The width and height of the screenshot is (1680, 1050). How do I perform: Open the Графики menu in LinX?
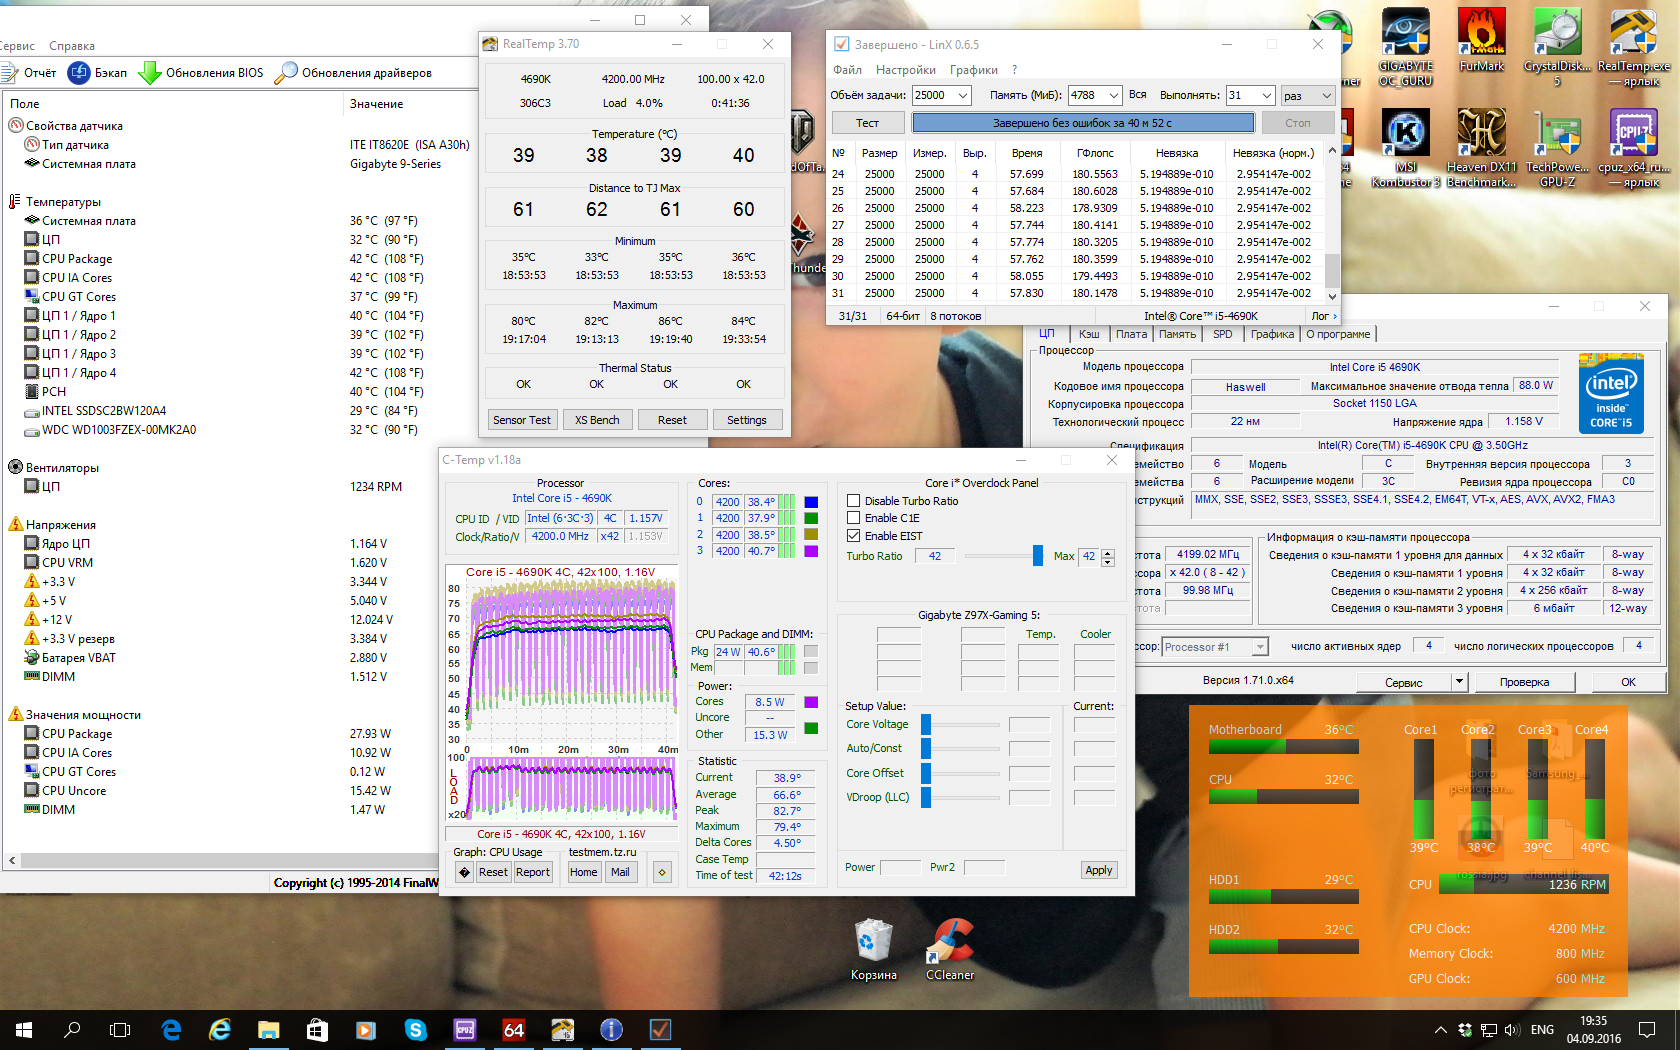coord(974,70)
